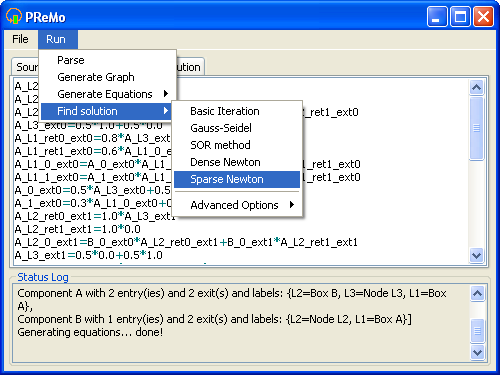
Task: Click Status Log scroll down arrow
Action: (477, 353)
